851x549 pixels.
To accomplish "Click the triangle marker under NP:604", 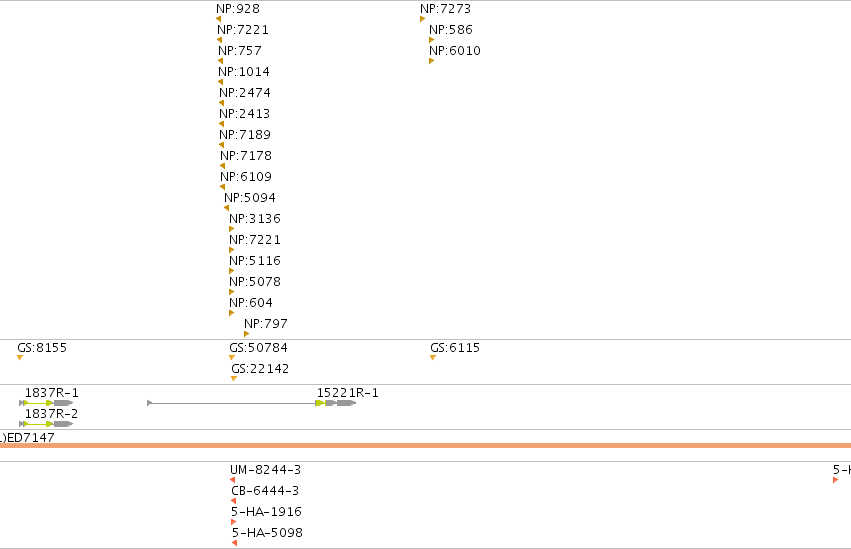I will [x=232, y=313].
